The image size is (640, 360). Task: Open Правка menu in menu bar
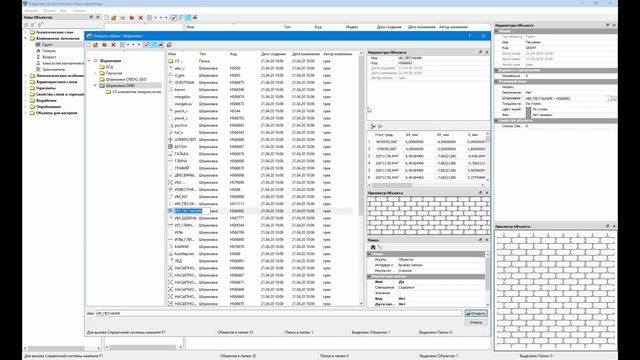pyautogui.click(x=49, y=11)
